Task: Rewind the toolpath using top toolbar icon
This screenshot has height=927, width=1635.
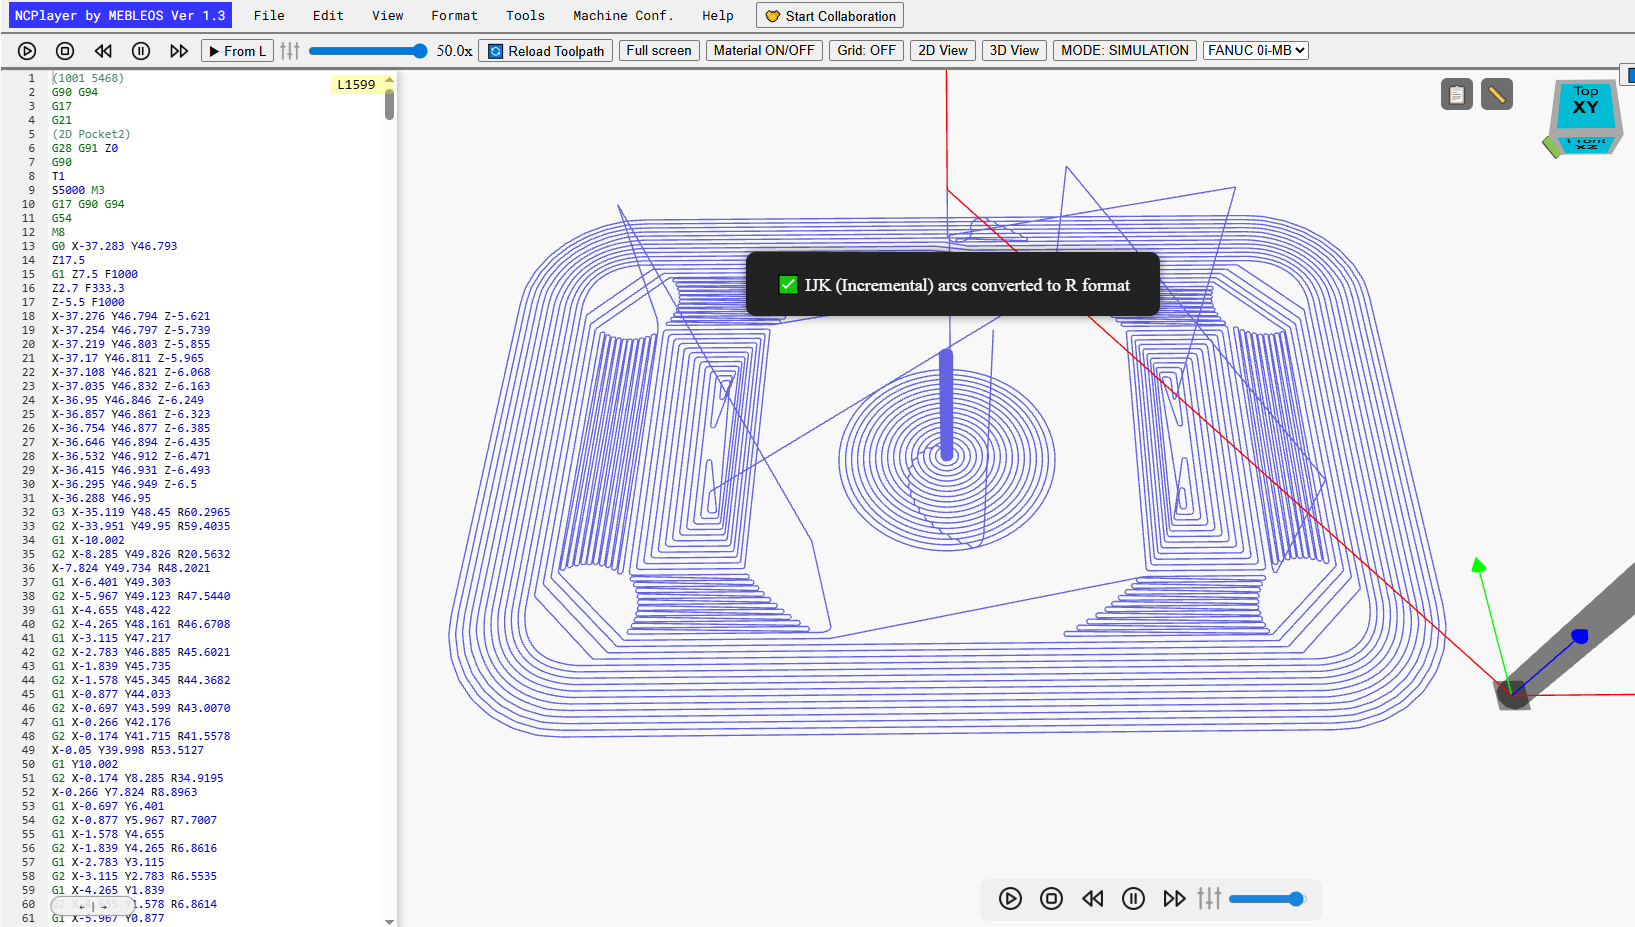Action: click(103, 51)
